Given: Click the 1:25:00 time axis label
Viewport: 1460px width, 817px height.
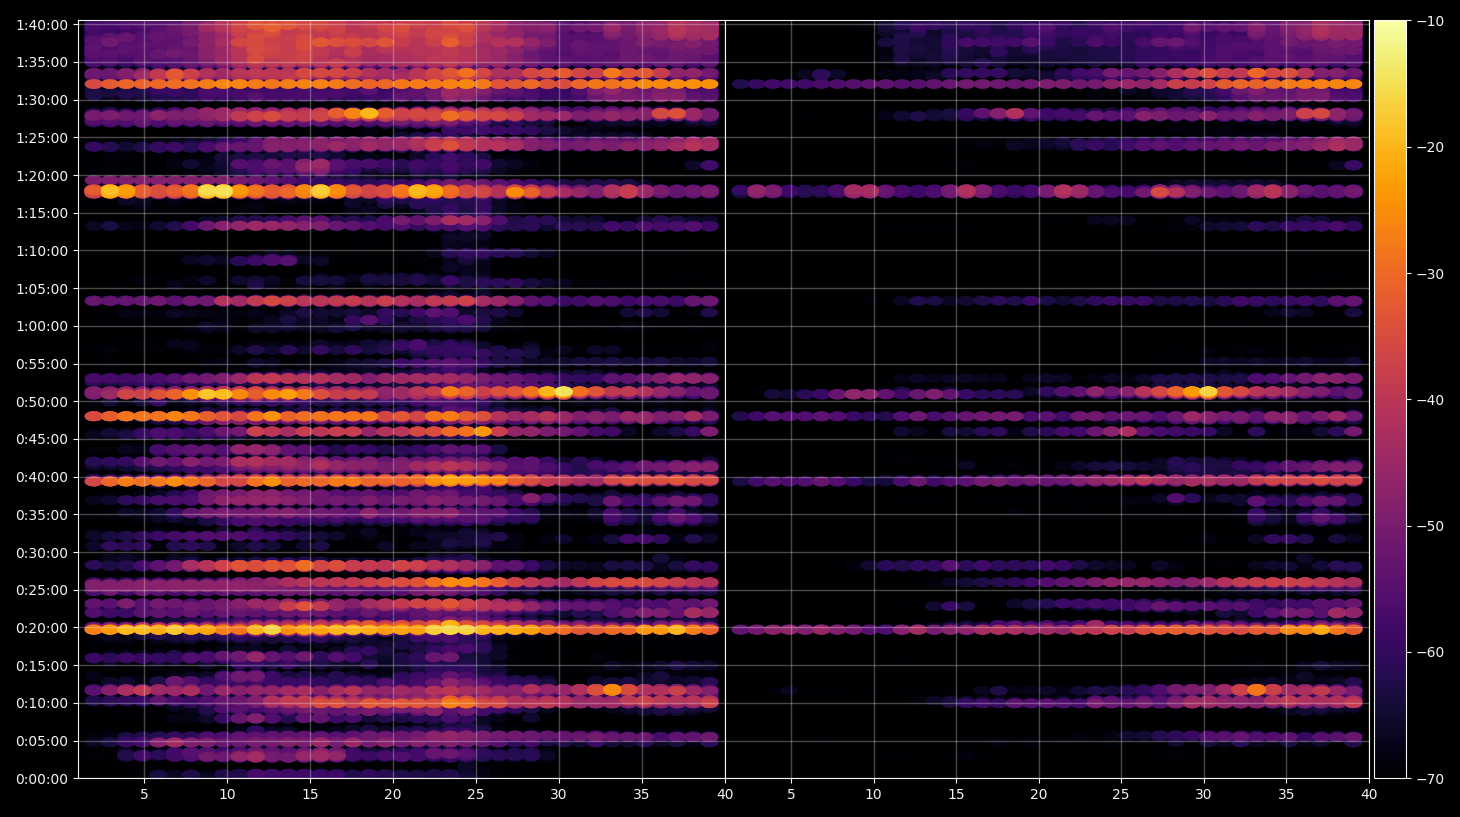Looking at the screenshot, I should point(42,138).
